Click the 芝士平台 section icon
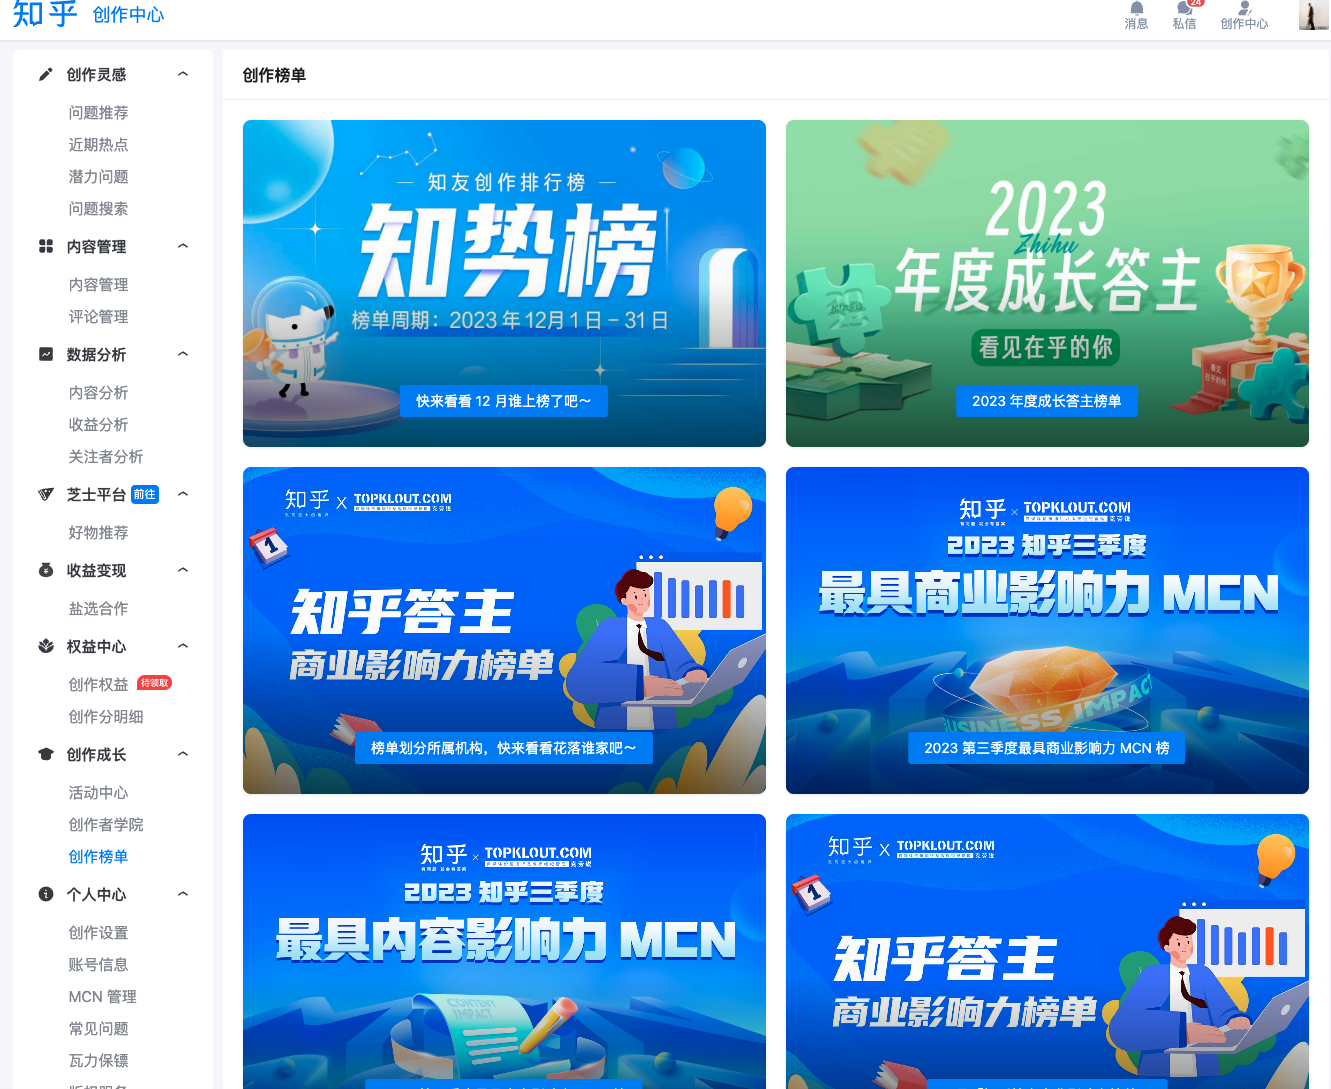This screenshot has height=1089, width=1331. click(46, 494)
